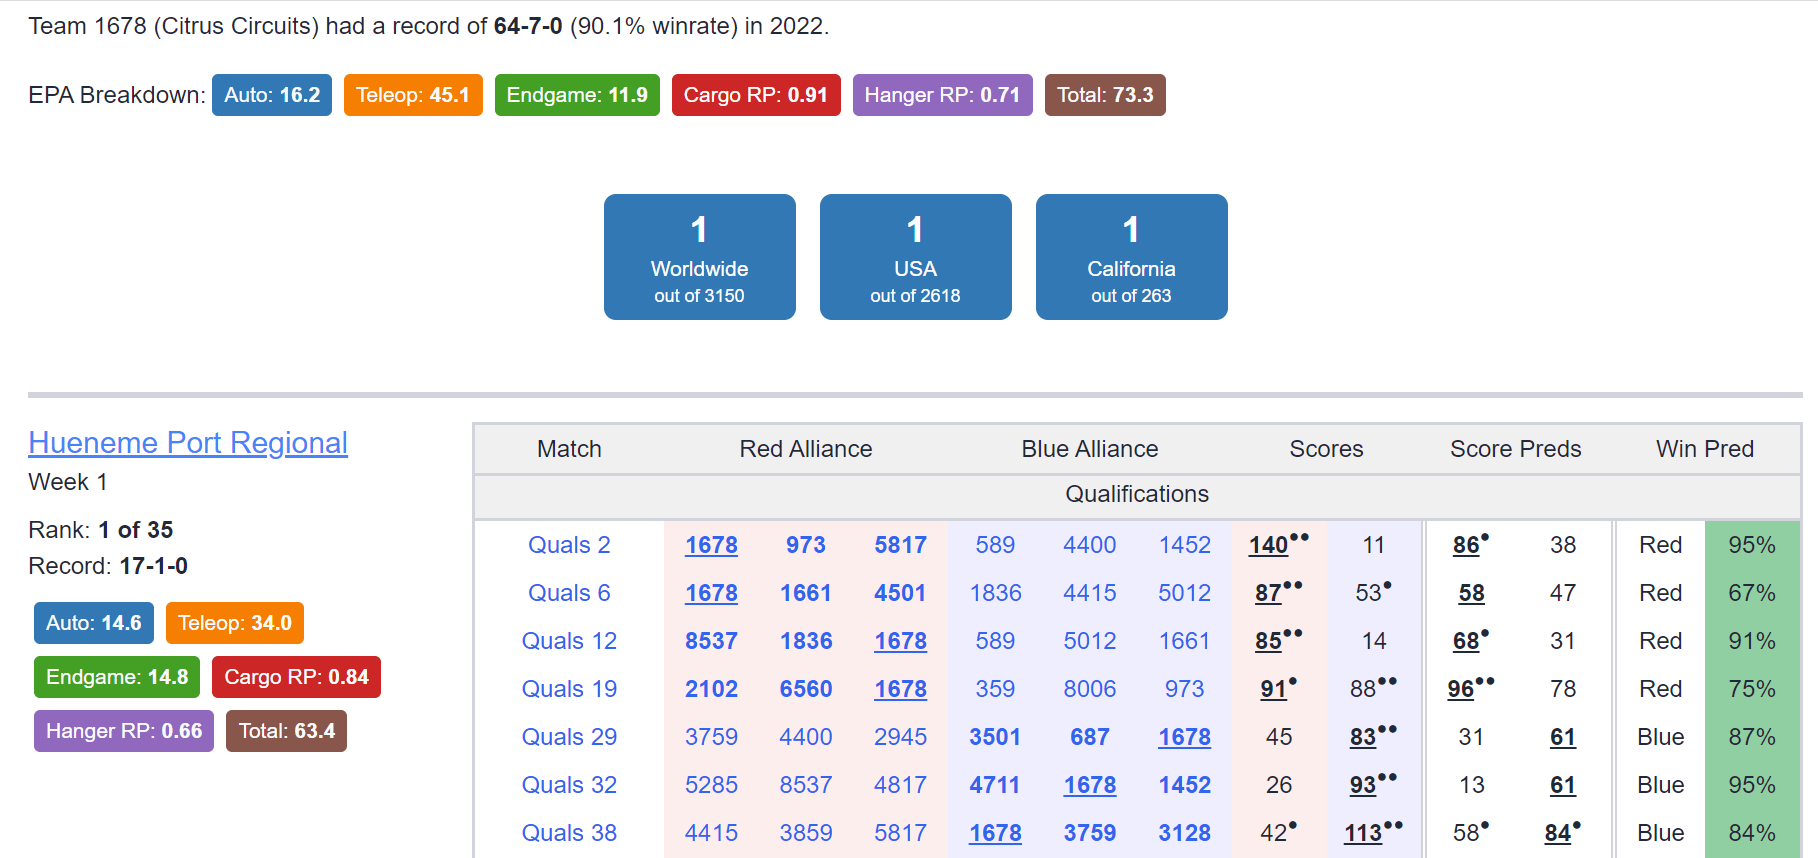
Task: Open the Quals 2 match link
Action: [x=569, y=545]
